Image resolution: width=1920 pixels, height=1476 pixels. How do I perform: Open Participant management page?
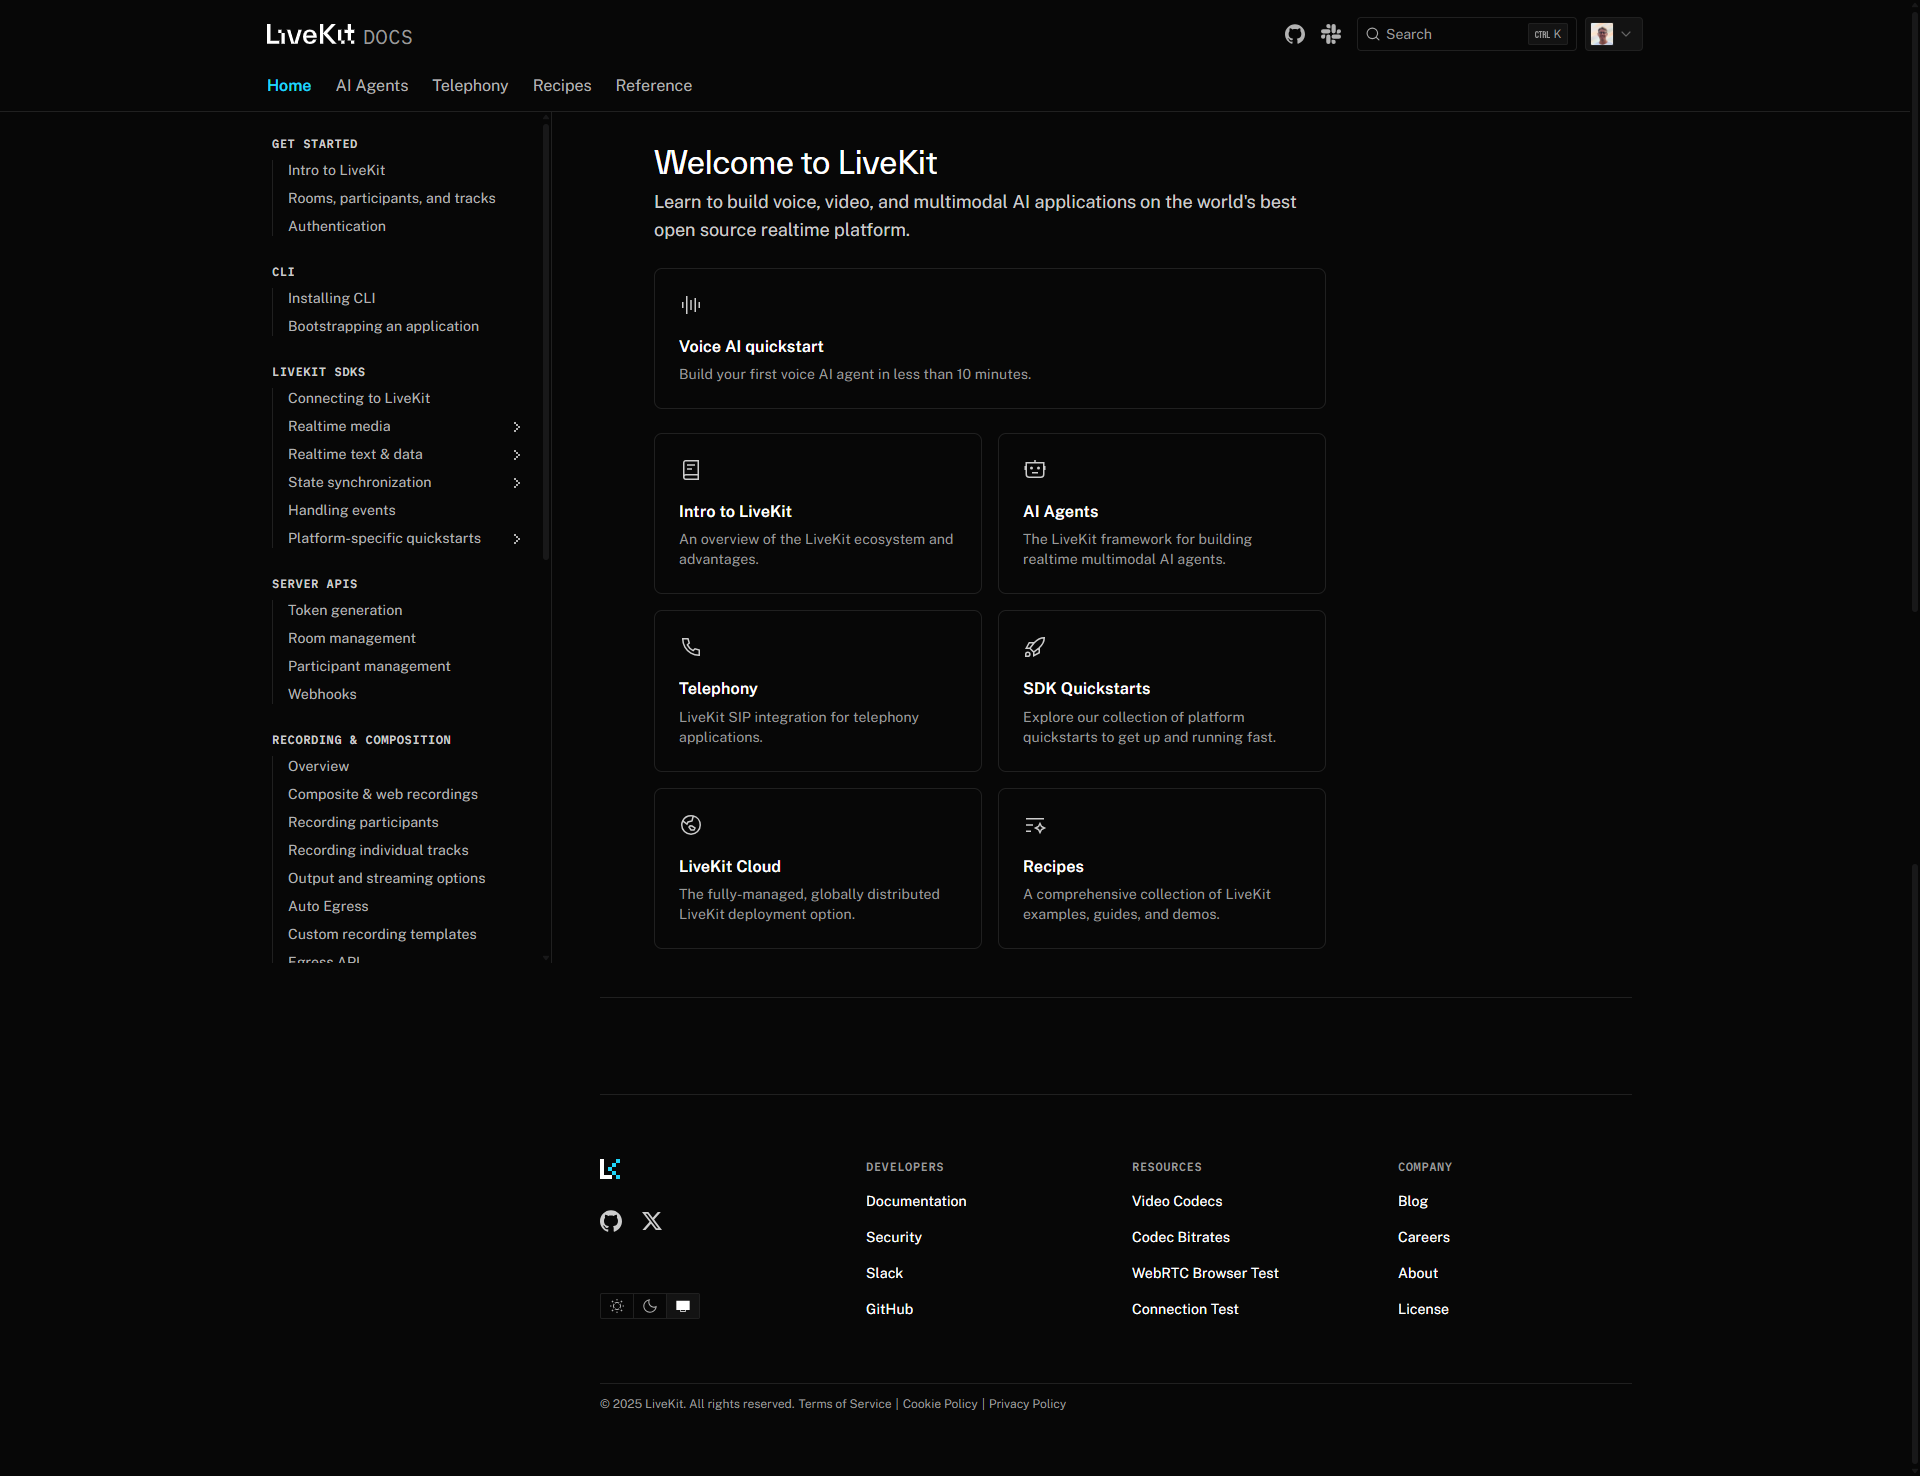coord(369,667)
